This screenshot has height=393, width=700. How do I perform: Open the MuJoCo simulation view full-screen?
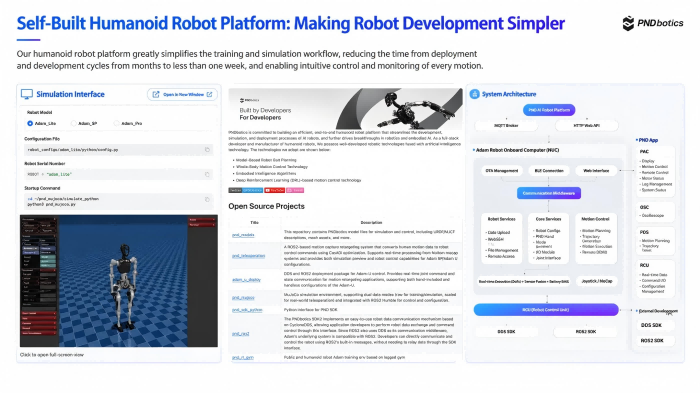119,280
